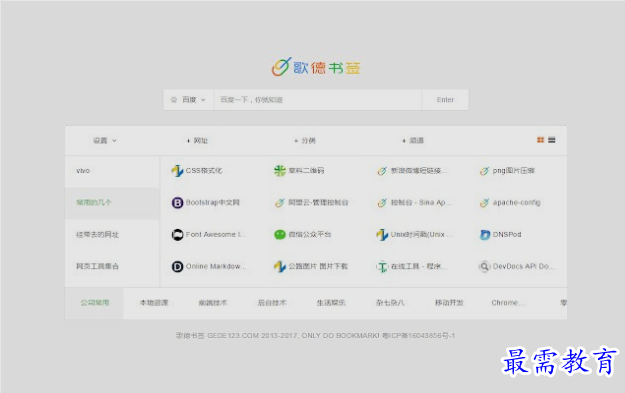
Task: Click the 公路图片 图片下载 bookmark icon
Action: coord(280,266)
